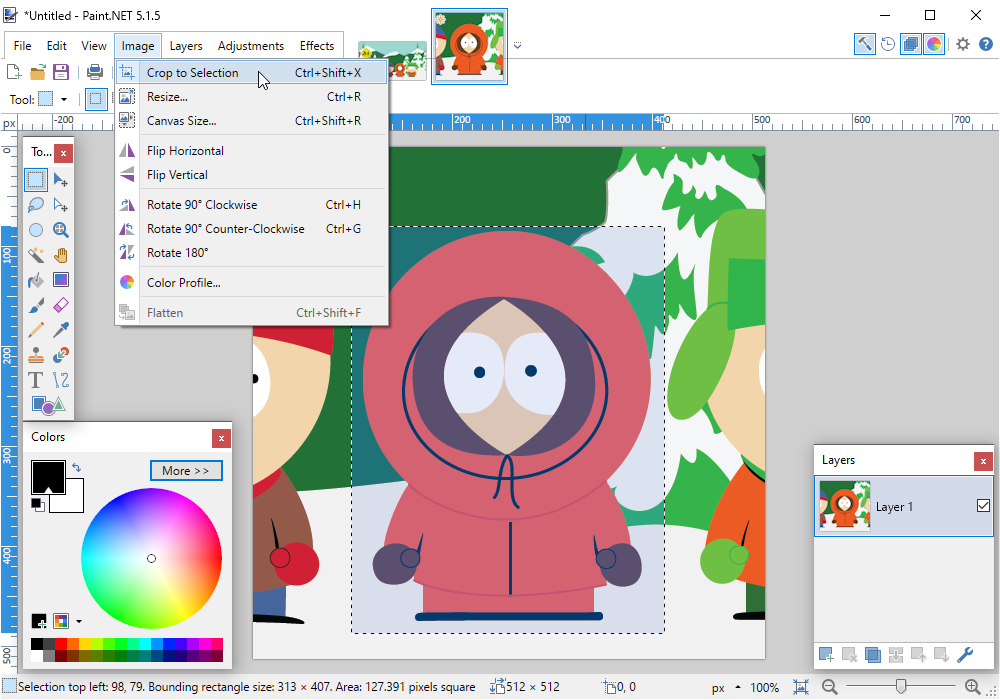Image resolution: width=1000 pixels, height=700 pixels.
Task: Click the zoom slider handle
Action: point(901,687)
